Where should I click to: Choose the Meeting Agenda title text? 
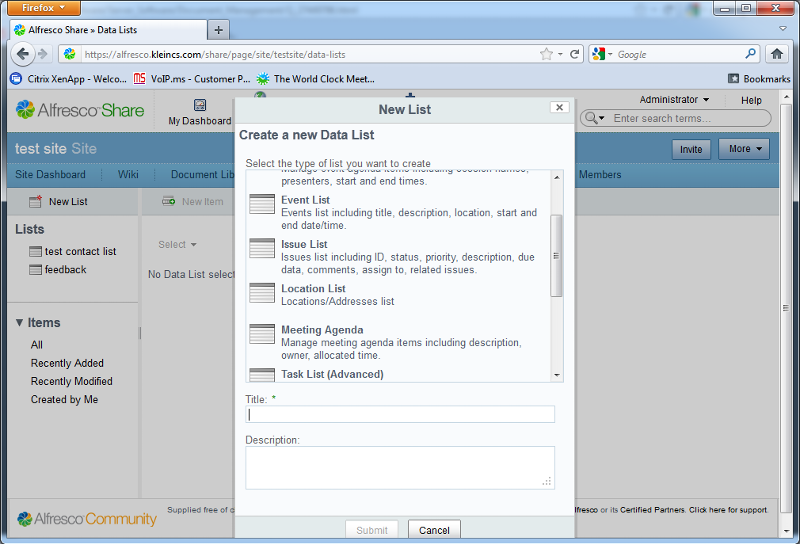pyautogui.click(x=322, y=330)
